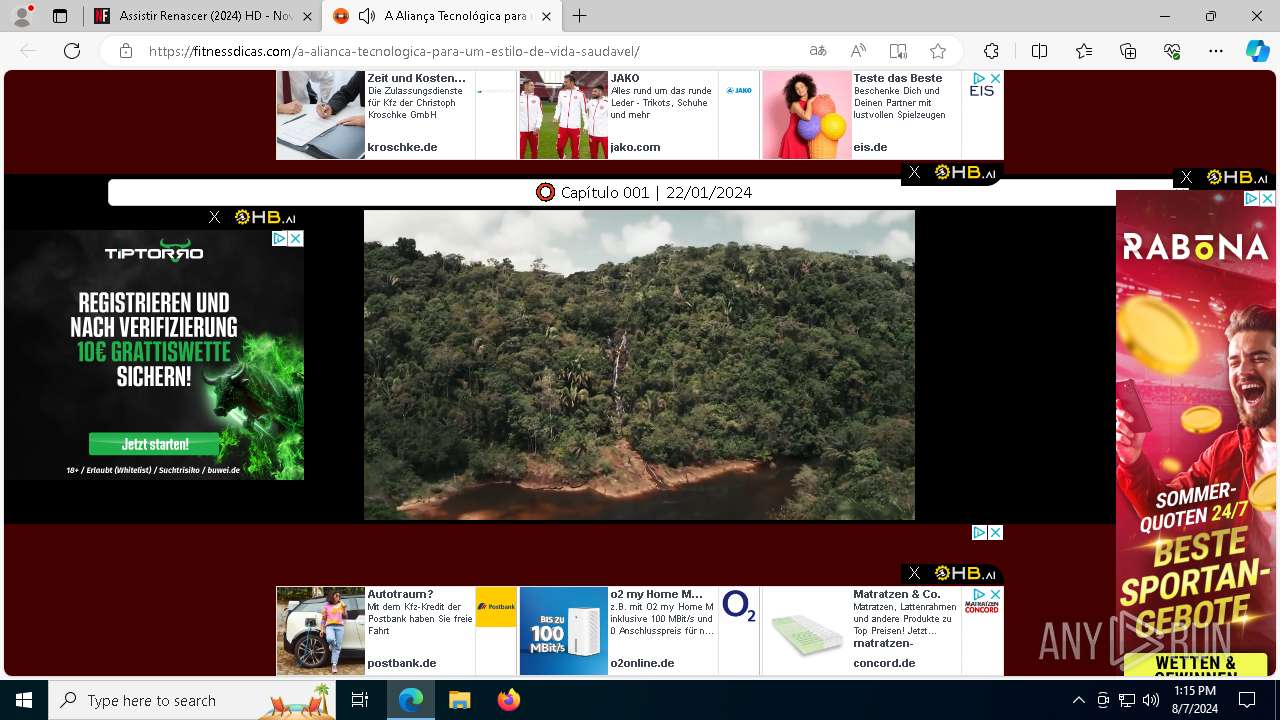Open File Explorer from the taskbar
Viewport: 1280px width, 720px height.
[x=459, y=700]
